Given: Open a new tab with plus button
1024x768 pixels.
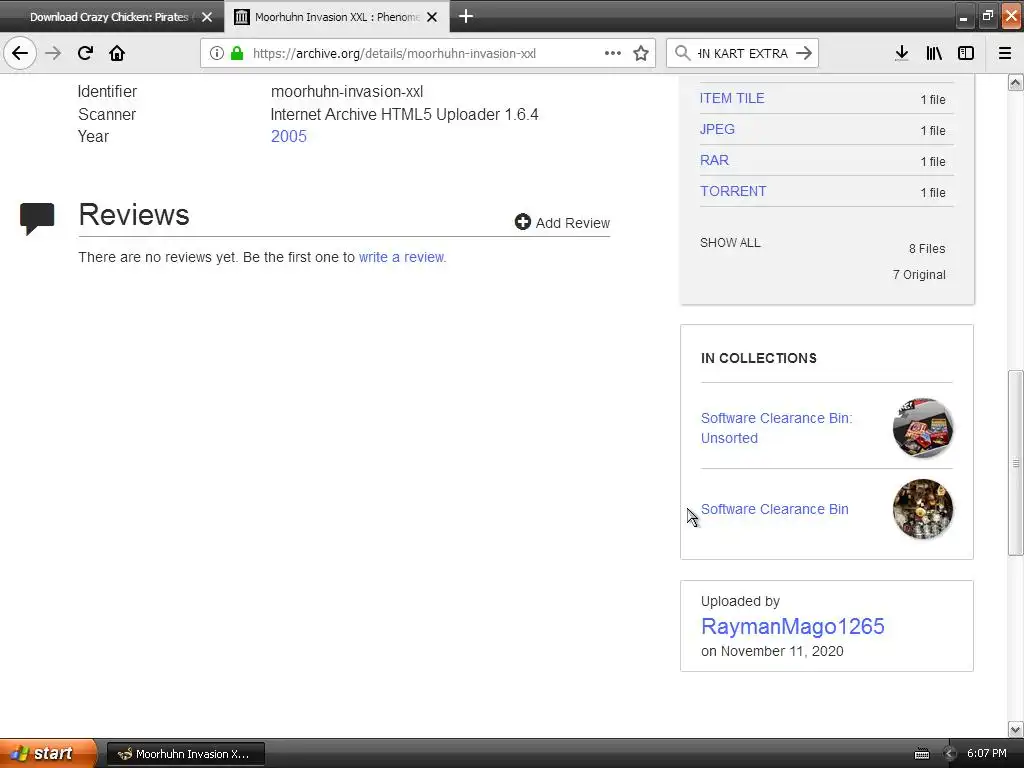Looking at the screenshot, I should [466, 16].
